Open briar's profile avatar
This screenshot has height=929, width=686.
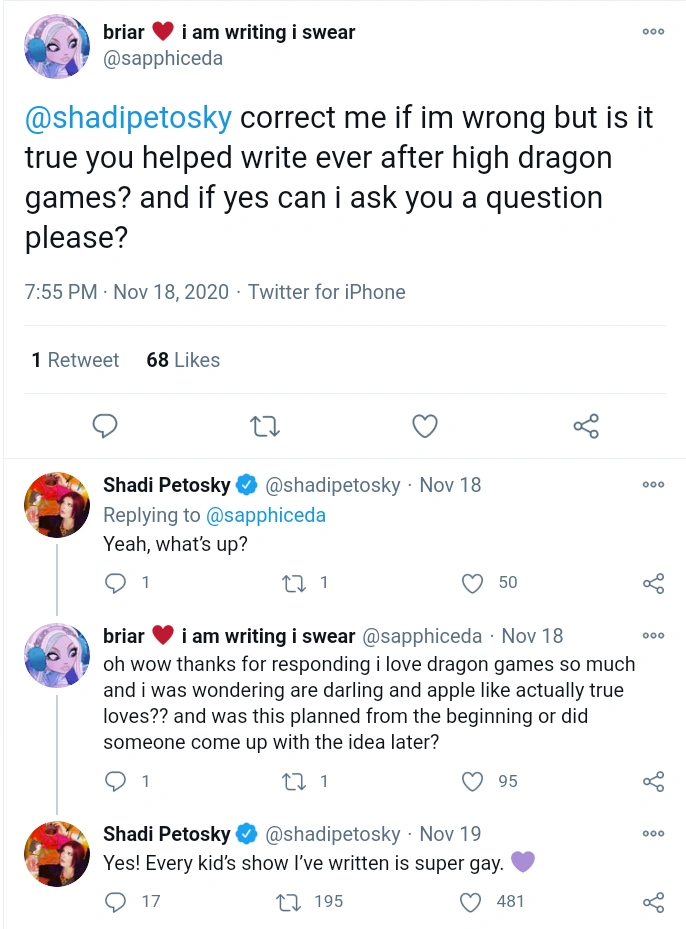tap(55, 46)
